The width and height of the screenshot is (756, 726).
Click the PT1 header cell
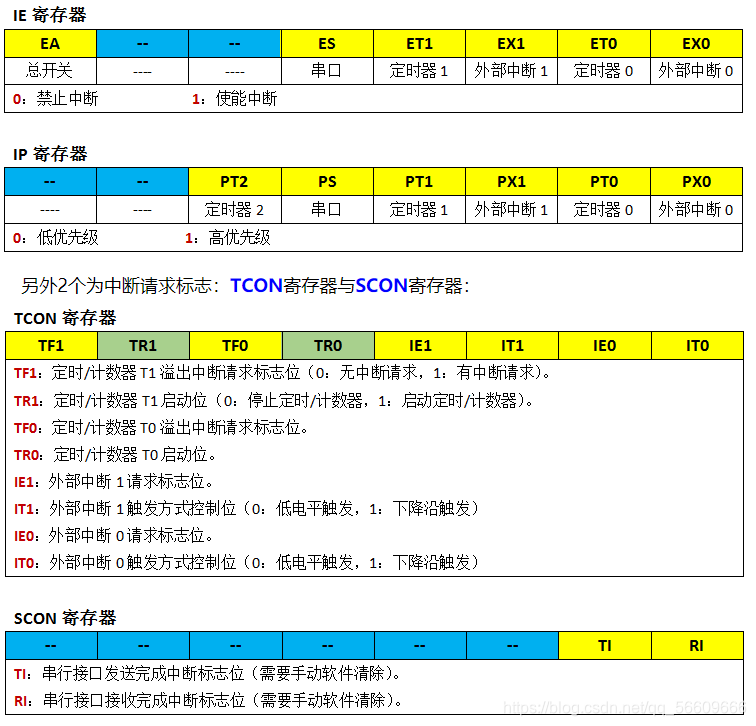[419, 182]
